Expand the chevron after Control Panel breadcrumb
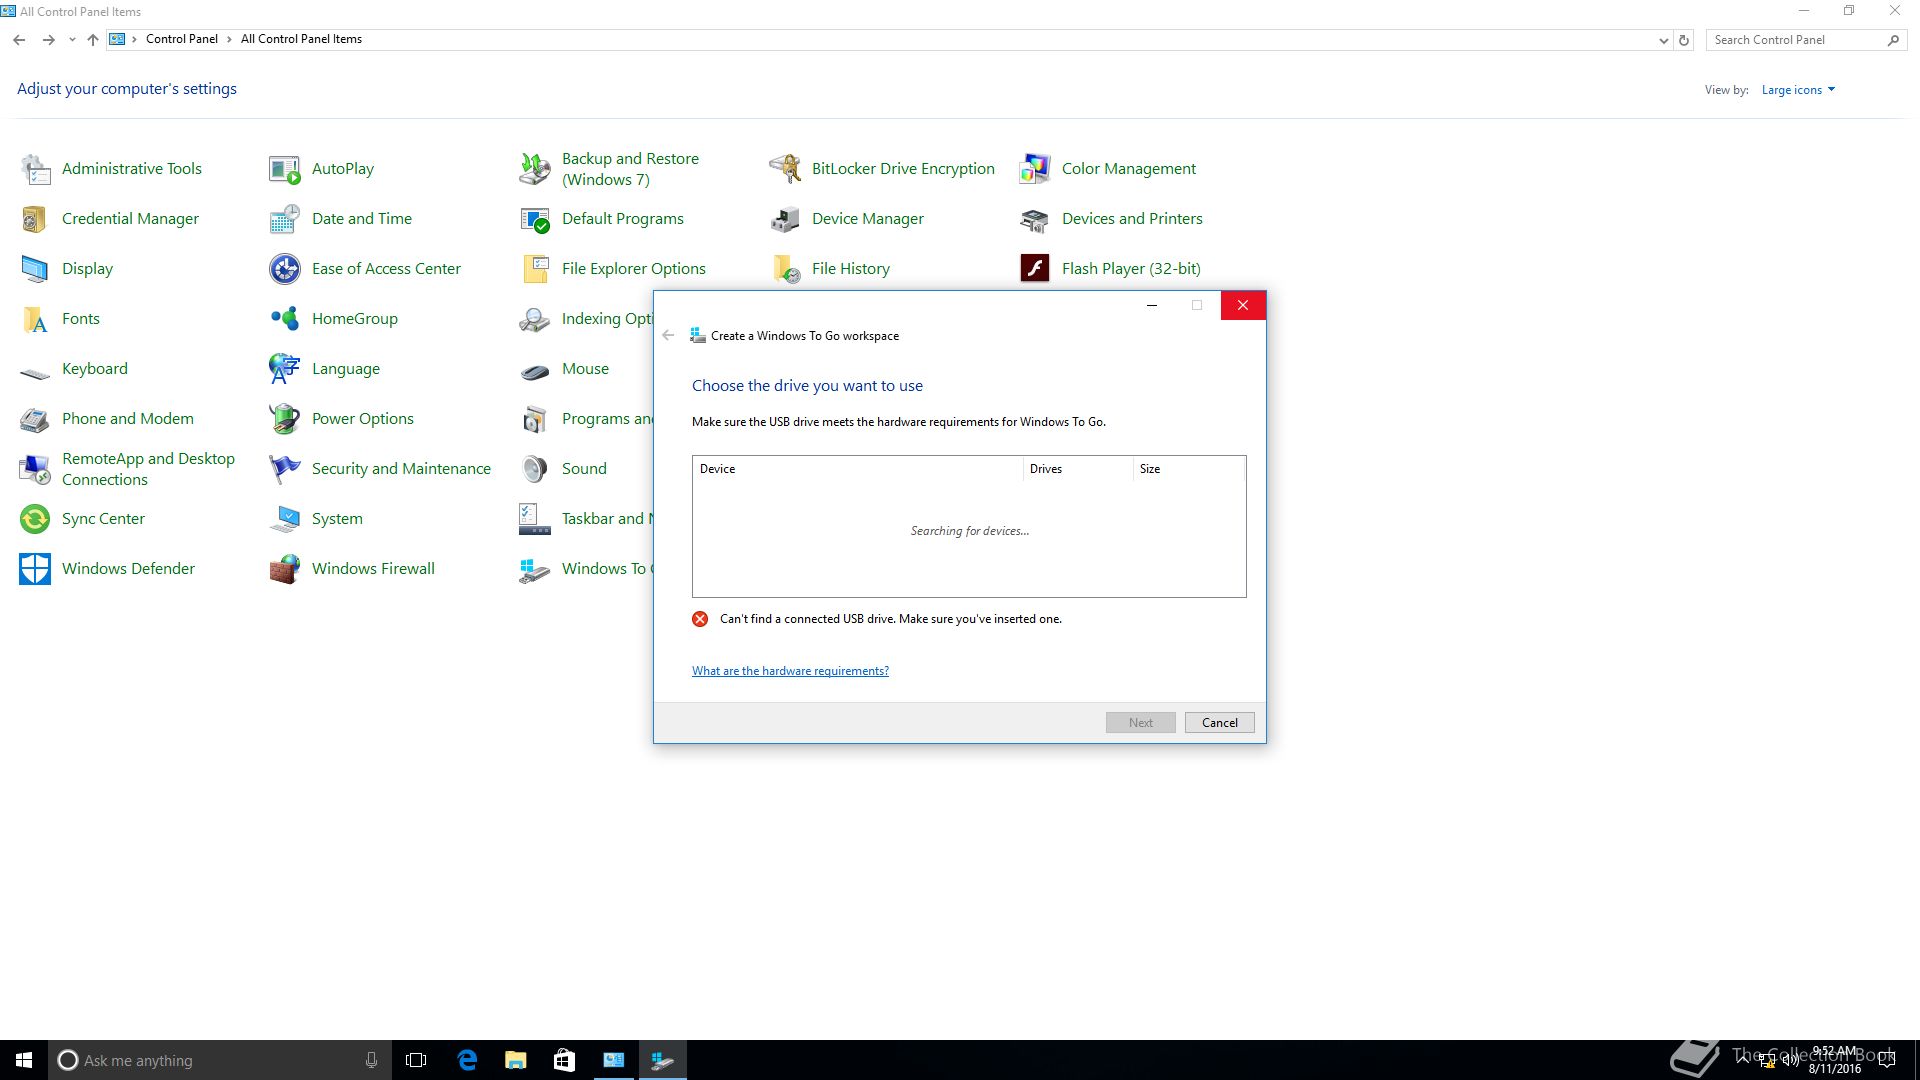Viewport: 1920px width, 1080px height. (229, 39)
